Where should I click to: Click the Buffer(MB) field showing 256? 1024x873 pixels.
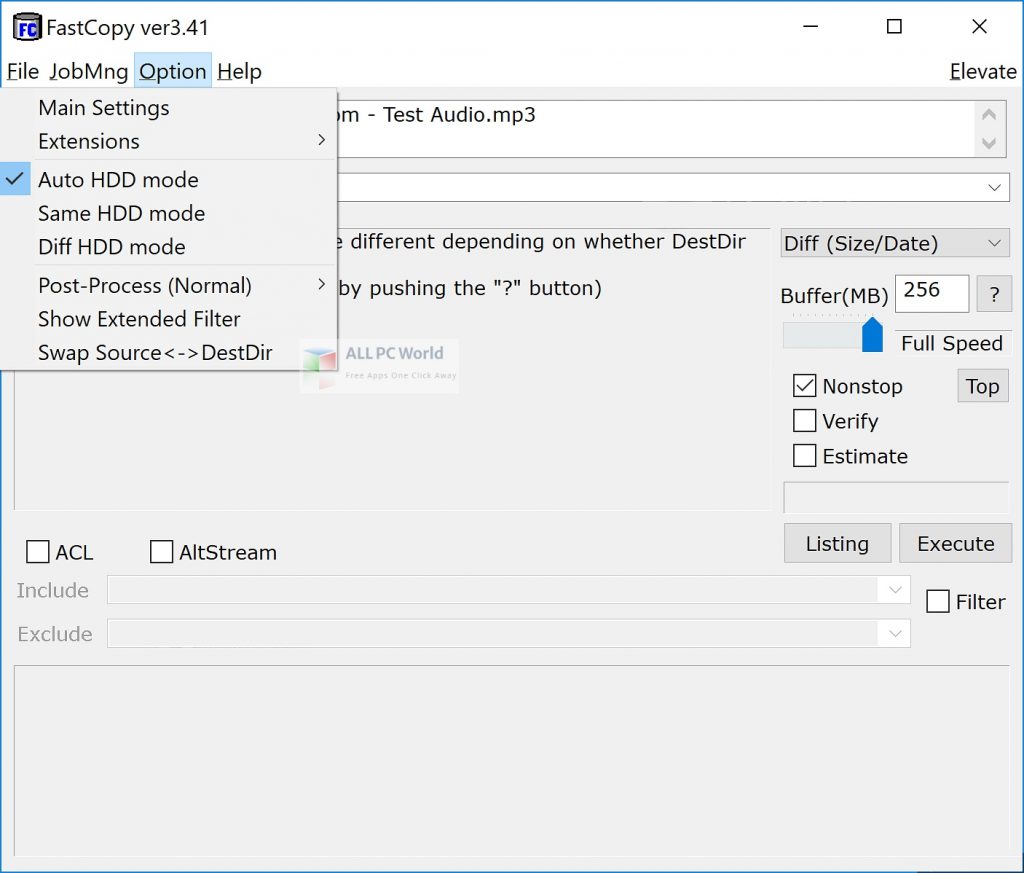click(931, 293)
